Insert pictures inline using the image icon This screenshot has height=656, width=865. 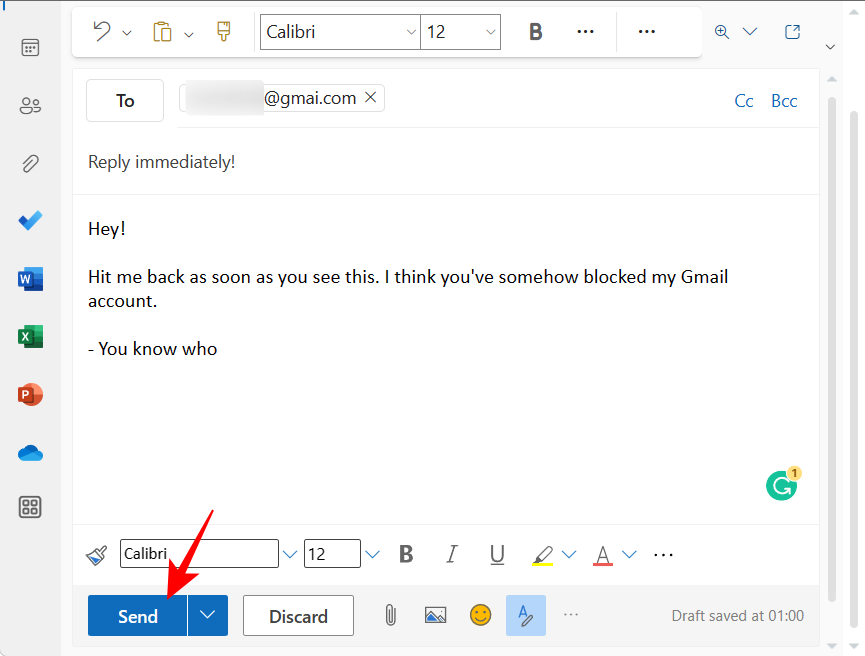[x=435, y=615]
